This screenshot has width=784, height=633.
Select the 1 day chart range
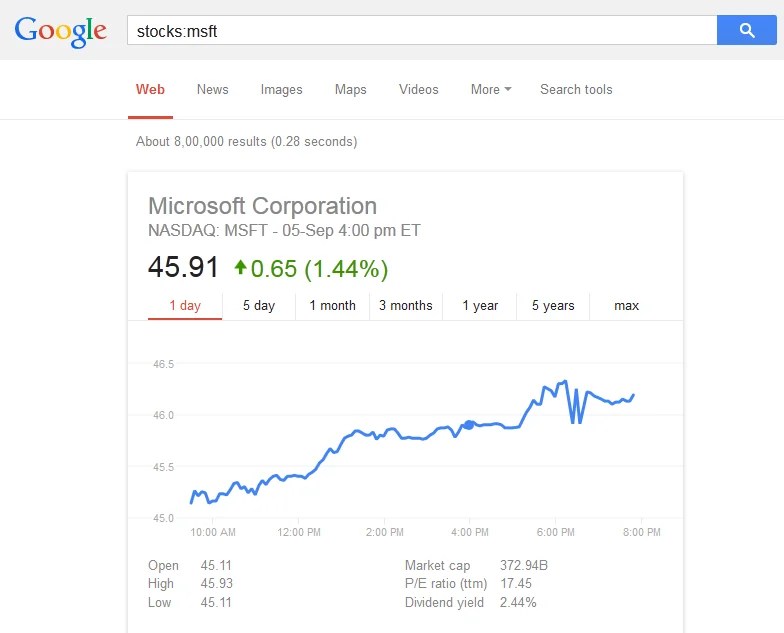[x=185, y=306]
